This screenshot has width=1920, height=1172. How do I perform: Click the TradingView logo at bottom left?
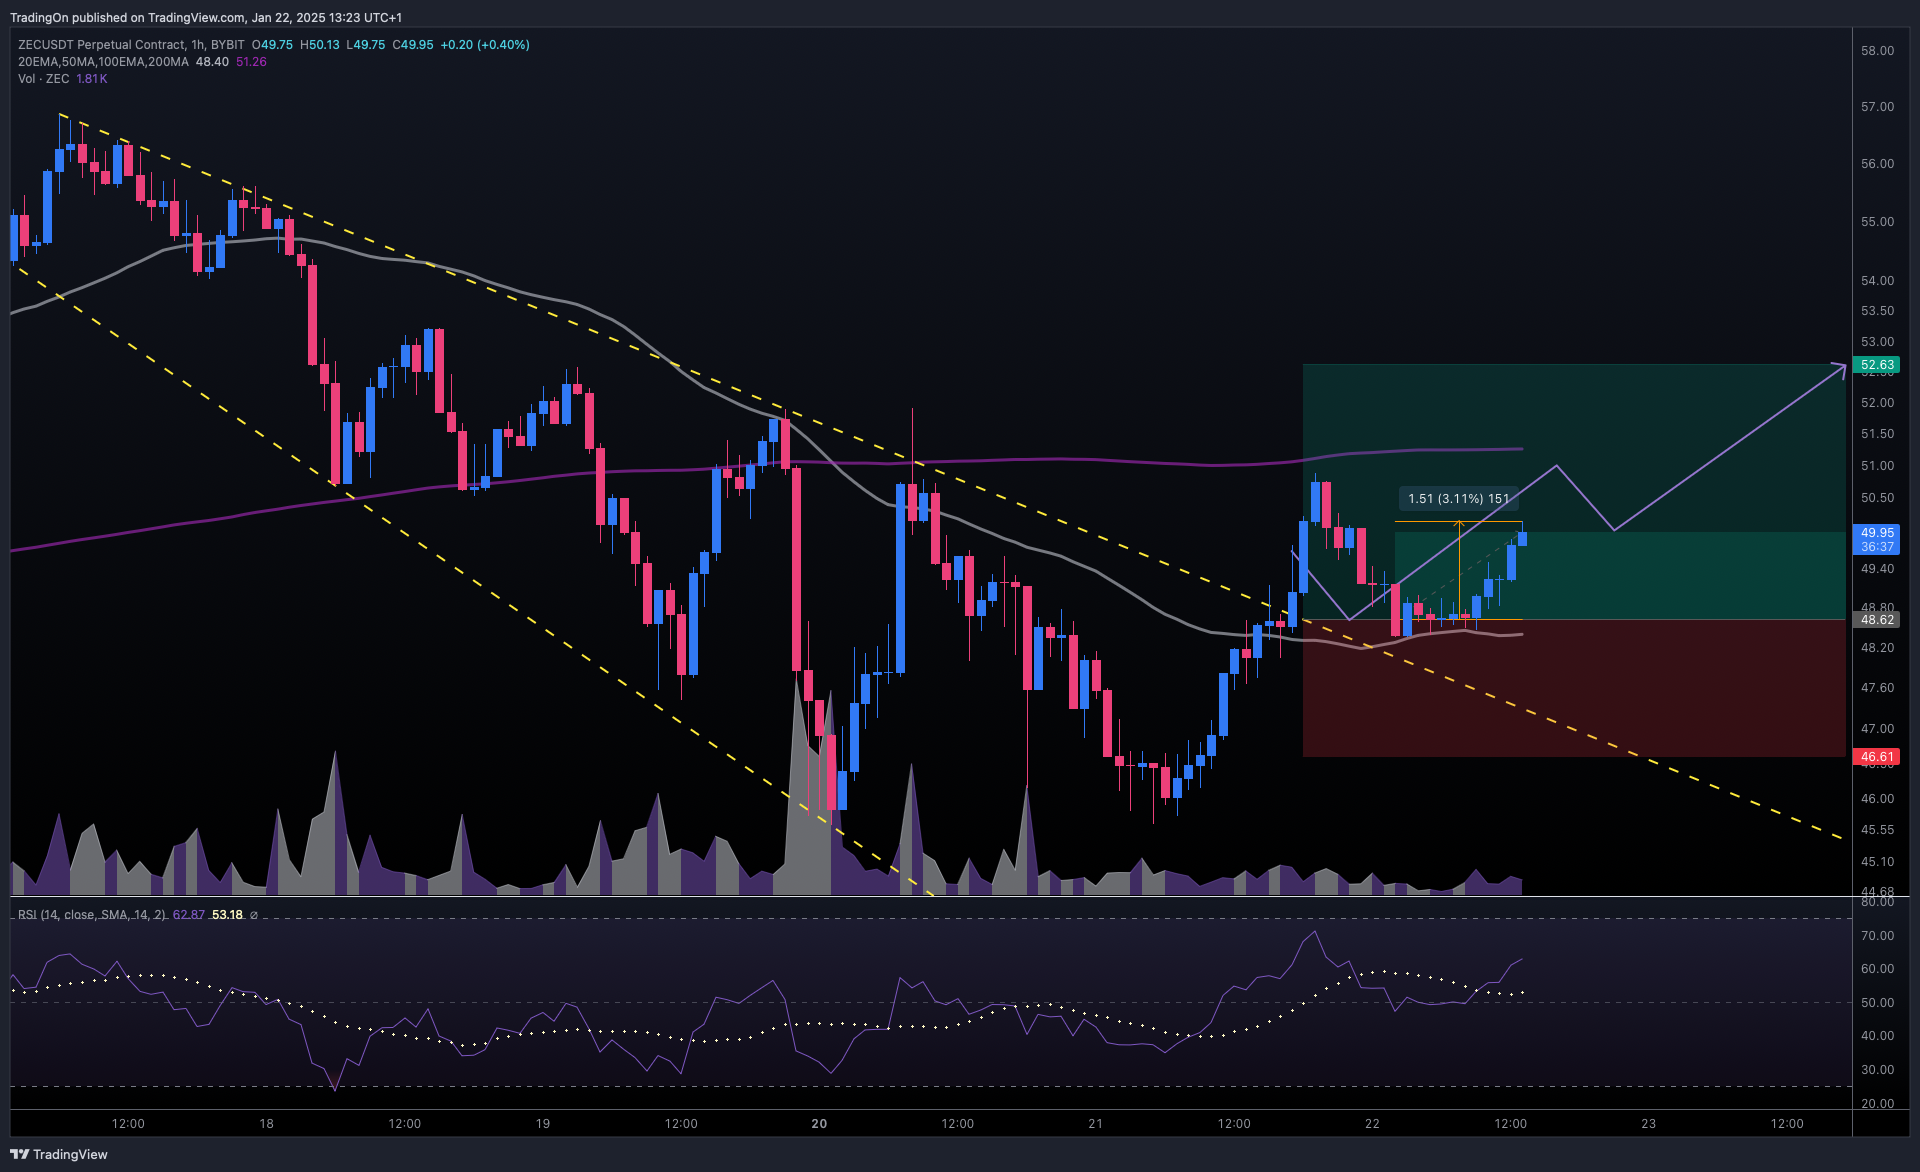pyautogui.click(x=58, y=1154)
